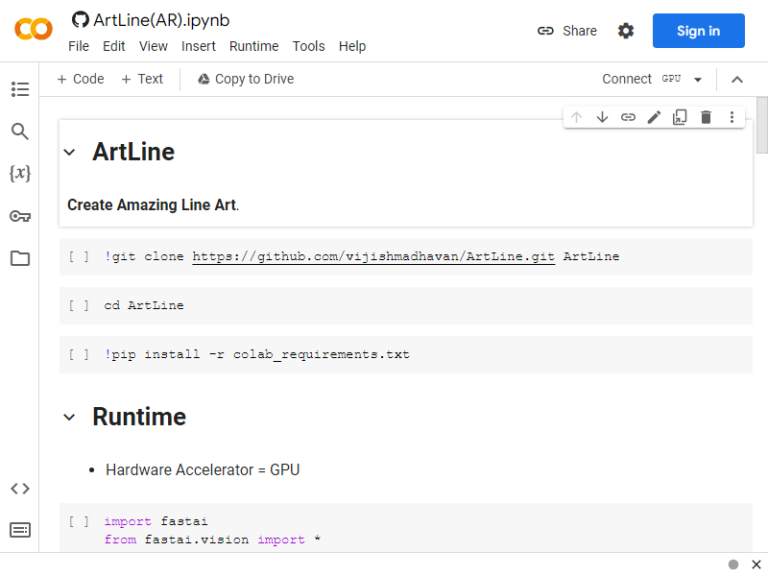Click the notebook title ArtLine(AR).ipynb
768x576 pixels.
(x=161, y=20)
